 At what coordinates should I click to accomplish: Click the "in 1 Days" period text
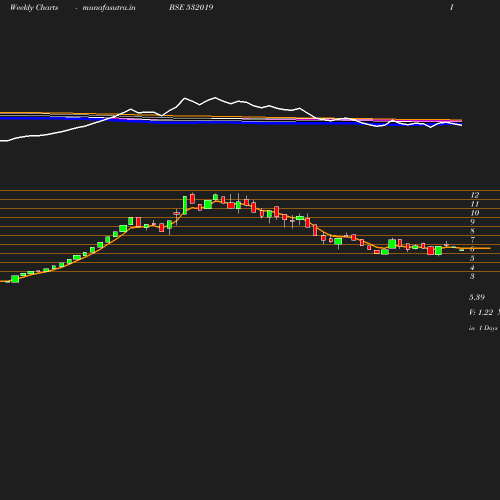483,328
